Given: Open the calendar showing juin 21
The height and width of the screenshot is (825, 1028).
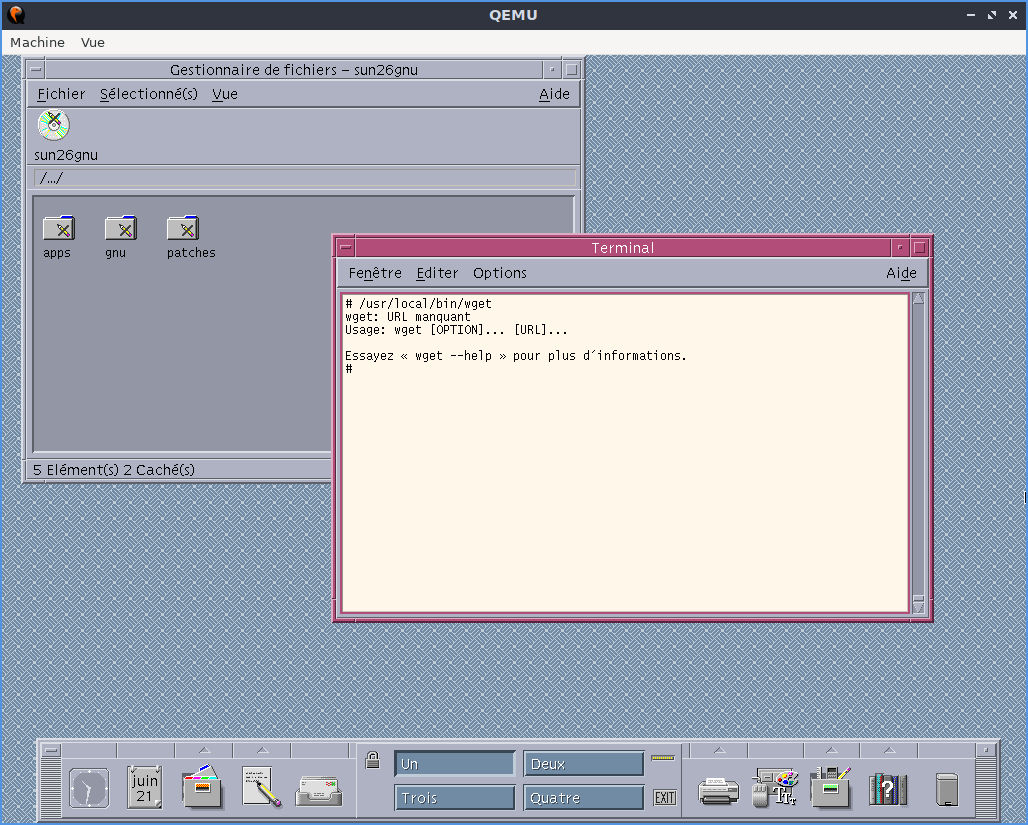Looking at the screenshot, I should click(145, 788).
